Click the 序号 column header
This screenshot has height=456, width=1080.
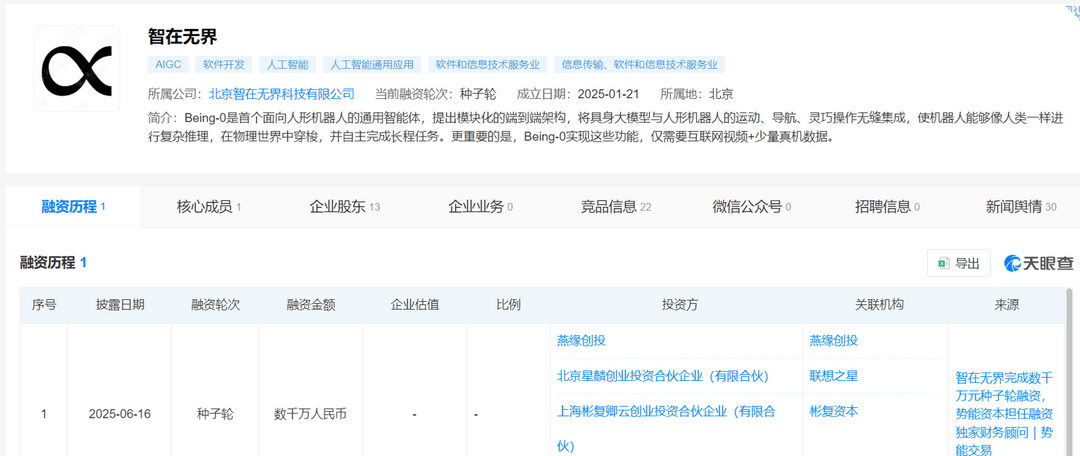(44, 305)
